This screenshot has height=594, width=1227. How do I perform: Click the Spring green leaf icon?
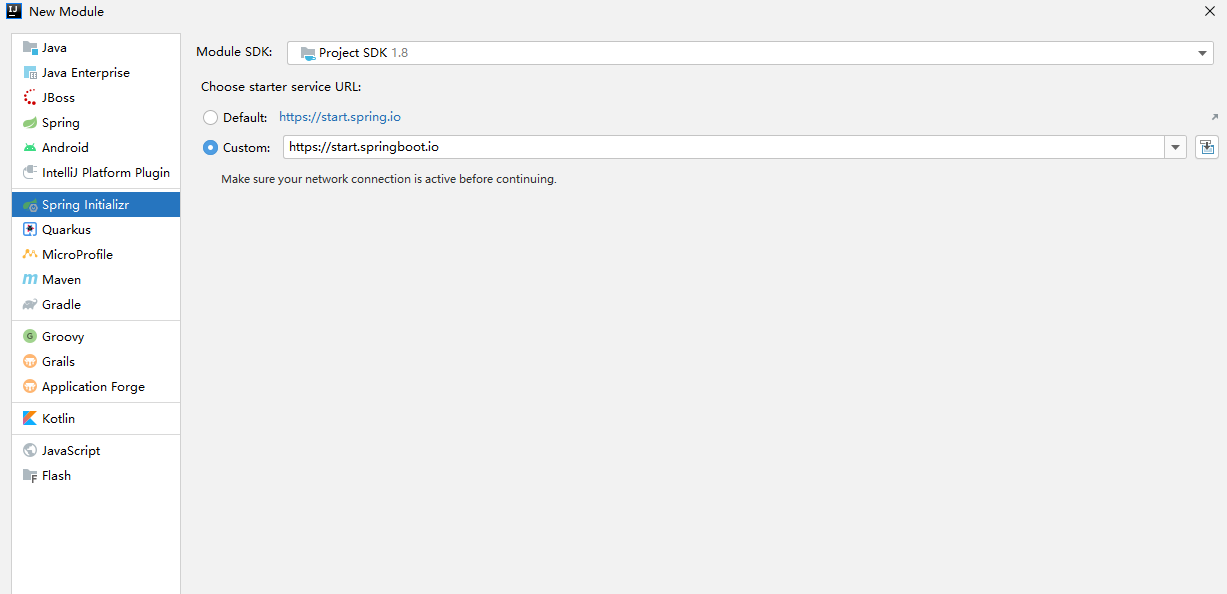click(x=30, y=122)
